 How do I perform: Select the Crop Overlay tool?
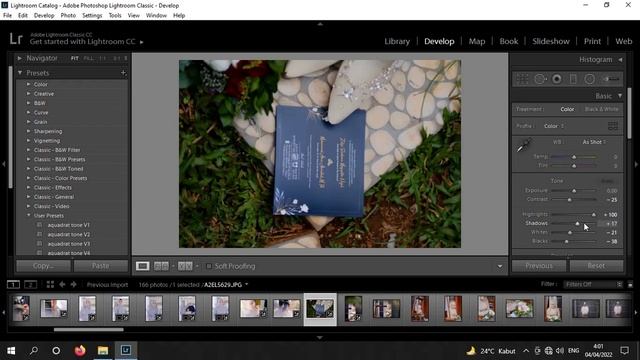(x=522, y=79)
